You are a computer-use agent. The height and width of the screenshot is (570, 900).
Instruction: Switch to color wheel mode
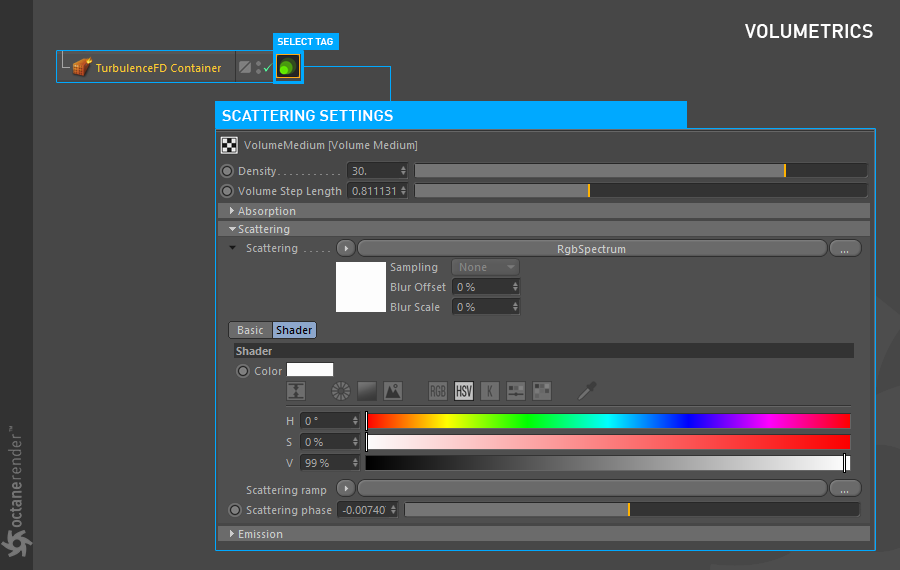pyautogui.click(x=341, y=391)
